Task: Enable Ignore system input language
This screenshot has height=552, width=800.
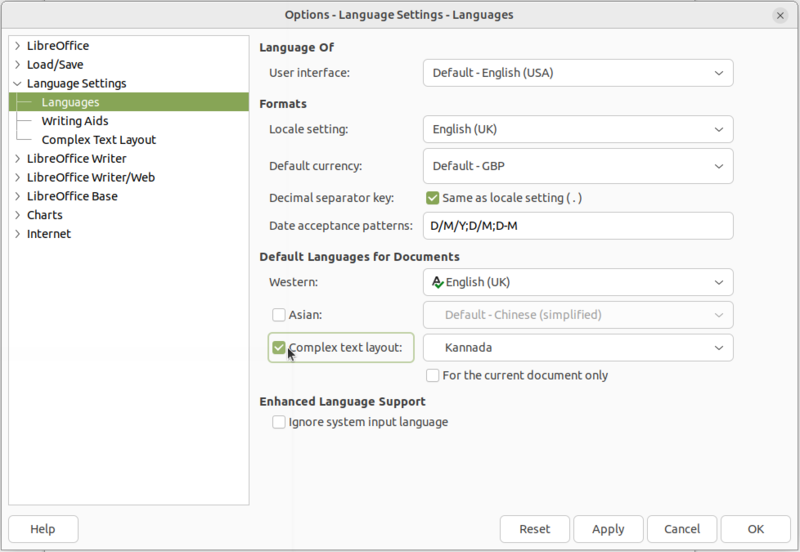Action: point(279,422)
